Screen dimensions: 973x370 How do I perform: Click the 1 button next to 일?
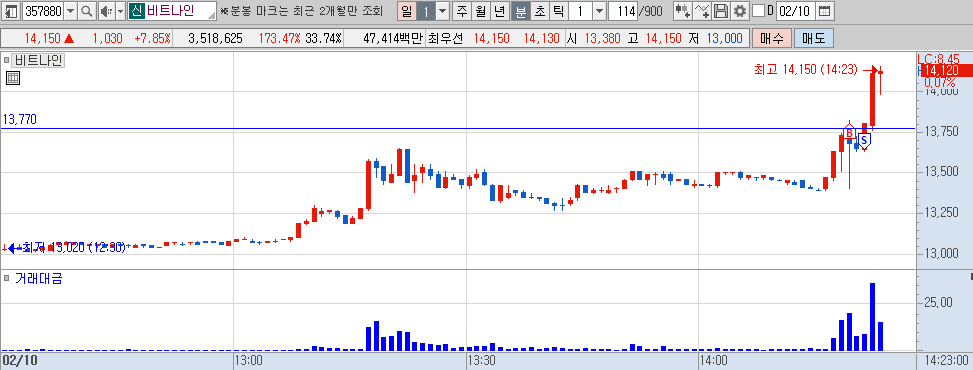click(x=425, y=11)
